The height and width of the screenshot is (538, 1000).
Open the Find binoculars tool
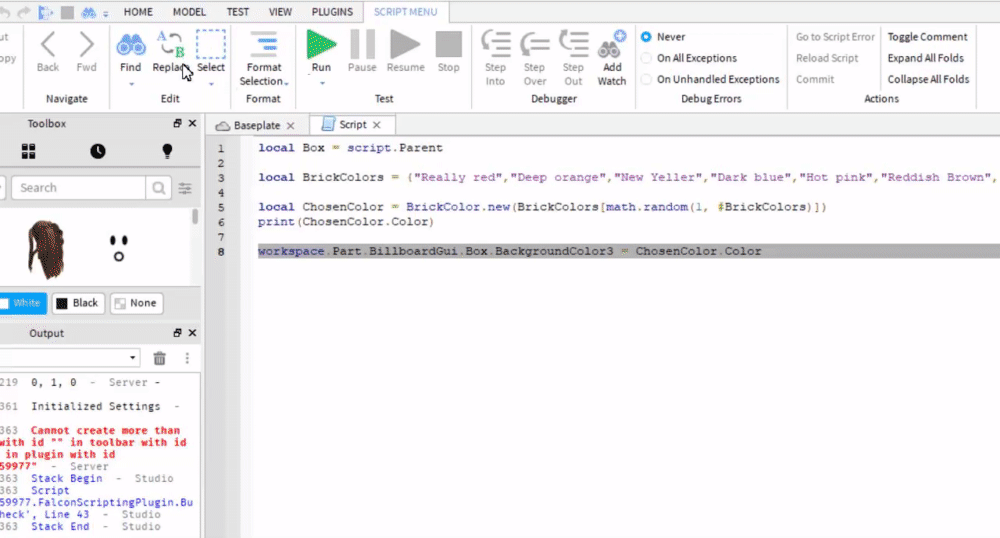131,45
